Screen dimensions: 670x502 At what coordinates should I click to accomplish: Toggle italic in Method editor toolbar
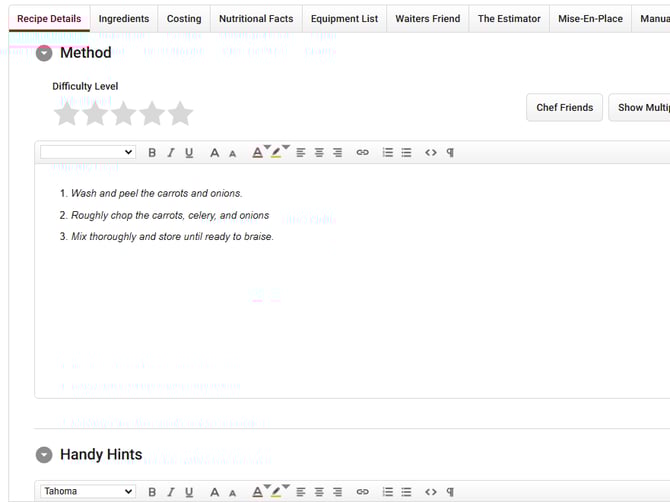click(x=171, y=153)
